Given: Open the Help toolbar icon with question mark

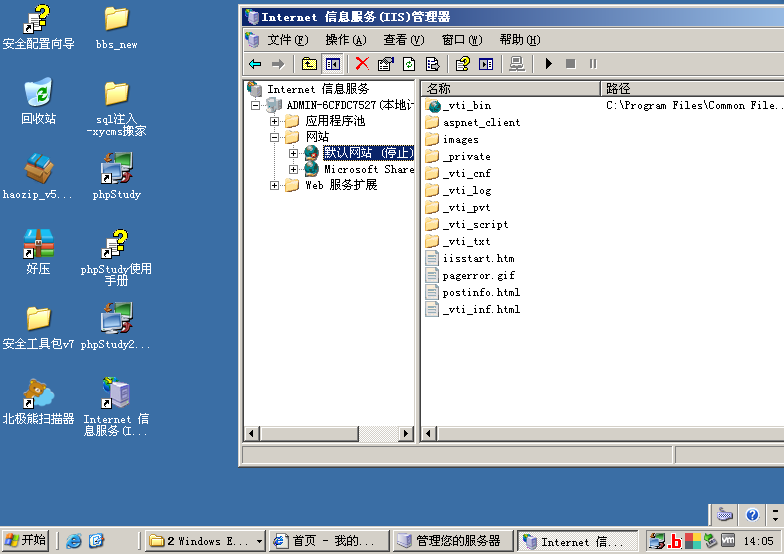Looking at the screenshot, I should (462, 64).
